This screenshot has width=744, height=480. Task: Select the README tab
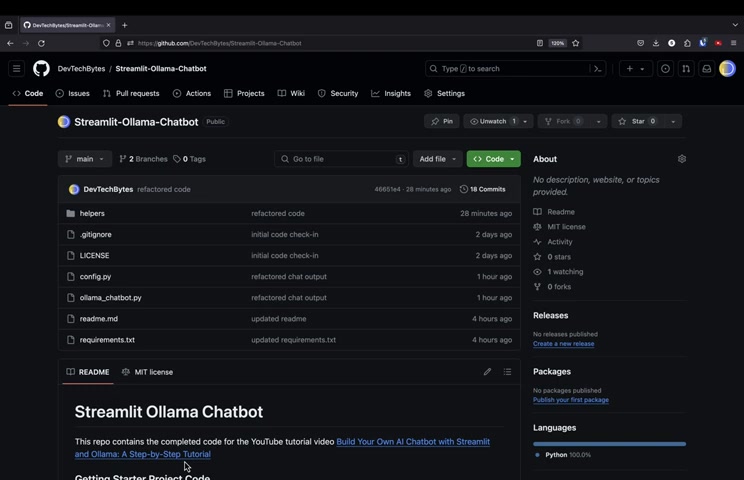(x=88, y=372)
